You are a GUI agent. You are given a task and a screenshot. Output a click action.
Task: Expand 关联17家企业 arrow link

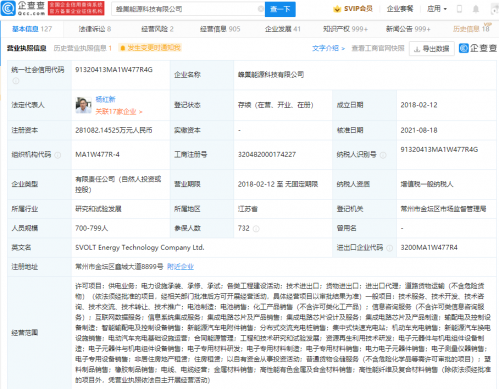119,112
